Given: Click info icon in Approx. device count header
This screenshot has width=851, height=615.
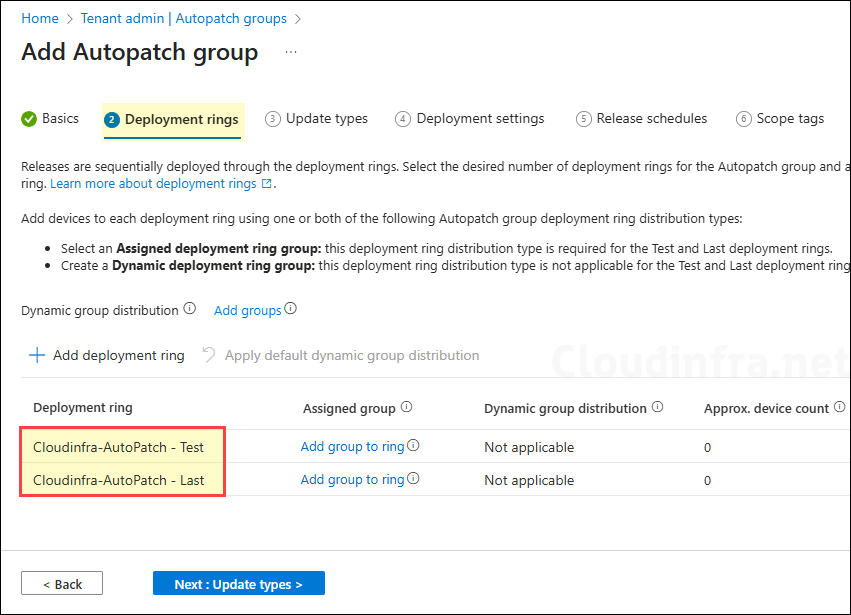Looking at the screenshot, I should (x=840, y=407).
